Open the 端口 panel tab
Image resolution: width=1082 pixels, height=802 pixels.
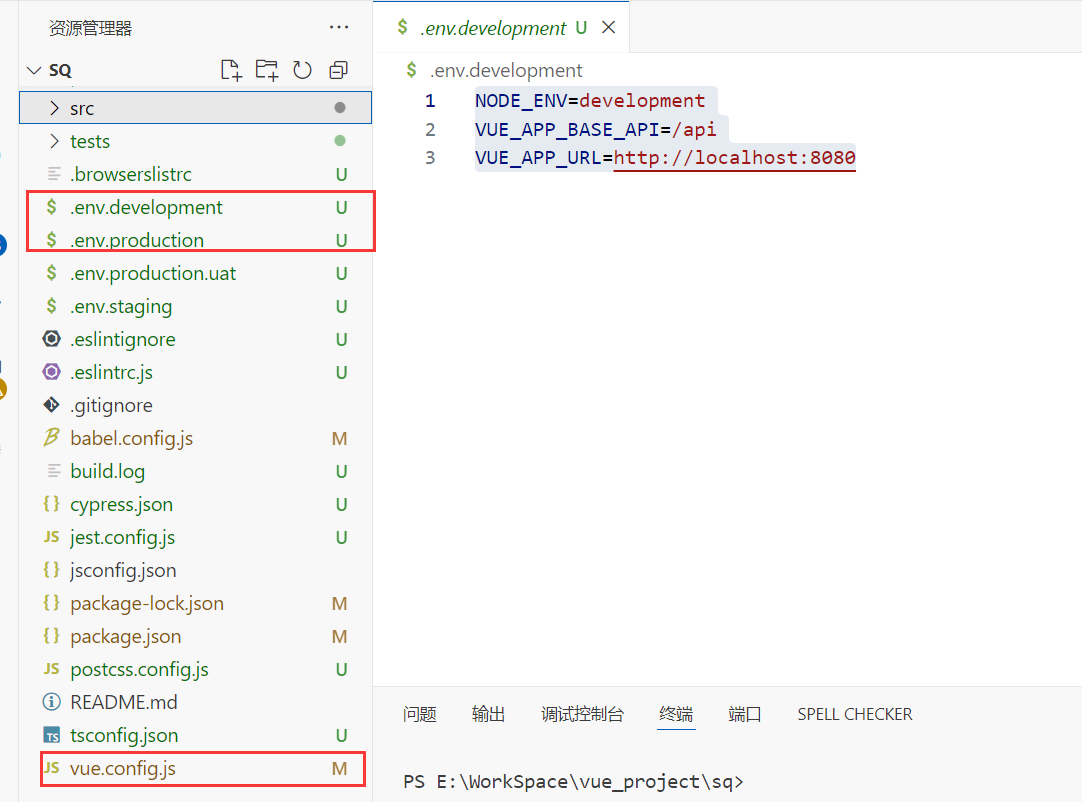[x=744, y=714]
